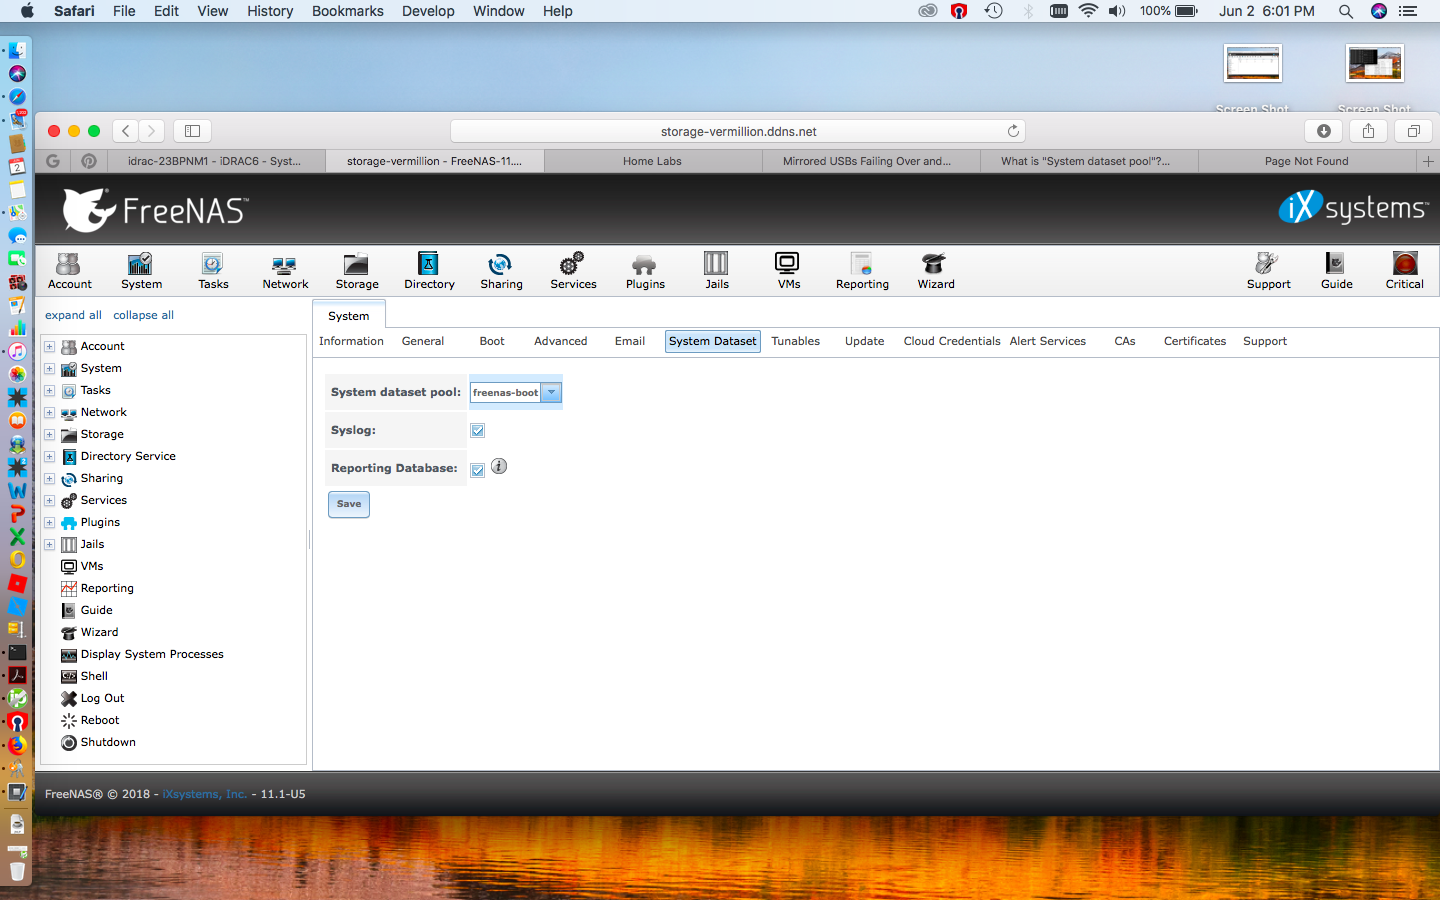Click the collapse all link
The height and width of the screenshot is (900, 1440).
[143, 315]
